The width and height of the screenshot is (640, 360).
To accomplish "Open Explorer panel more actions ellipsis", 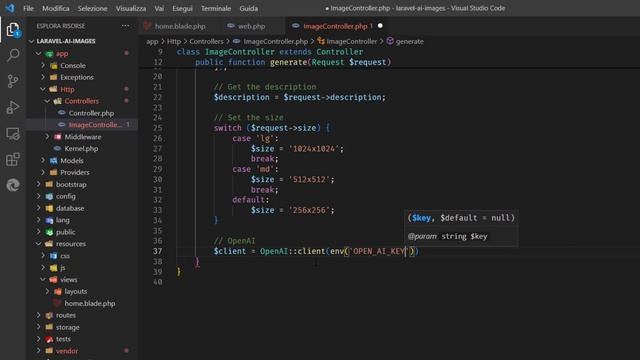I will tap(125, 26).
